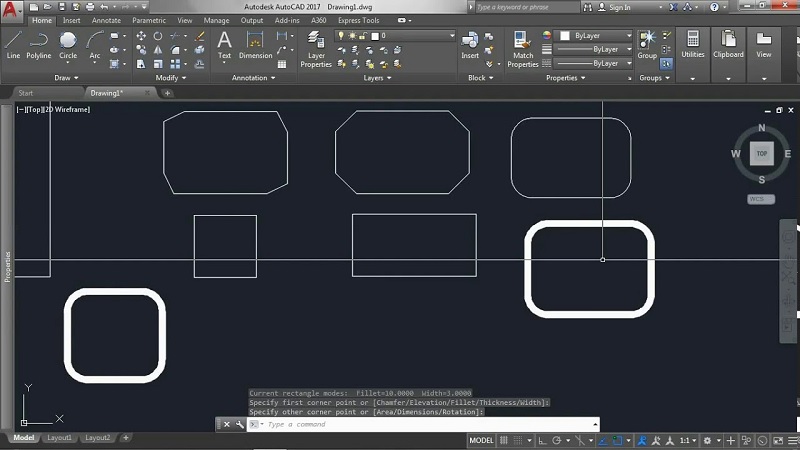This screenshot has height=450, width=800.
Task: Open the annotation scale 1:1 dropdown
Action: [688, 440]
